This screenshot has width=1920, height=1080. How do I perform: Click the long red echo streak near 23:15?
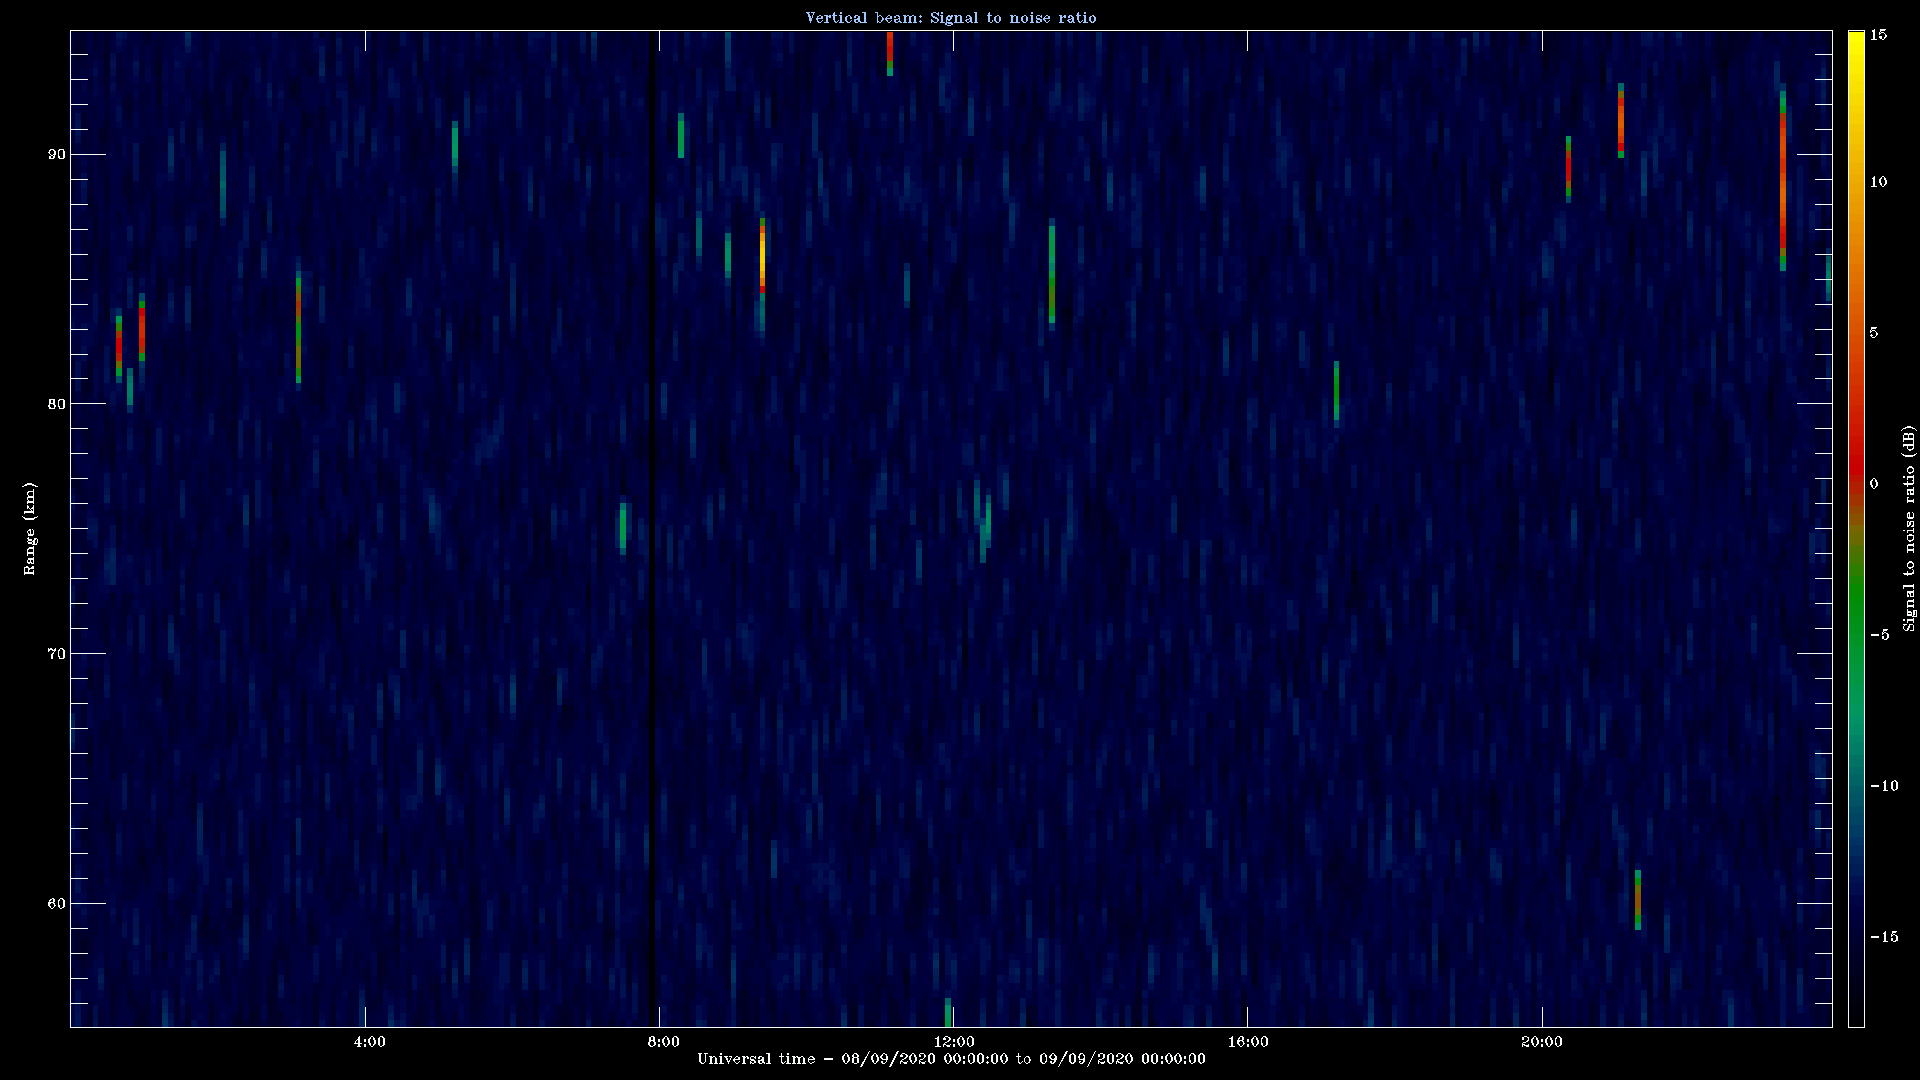1782,180
